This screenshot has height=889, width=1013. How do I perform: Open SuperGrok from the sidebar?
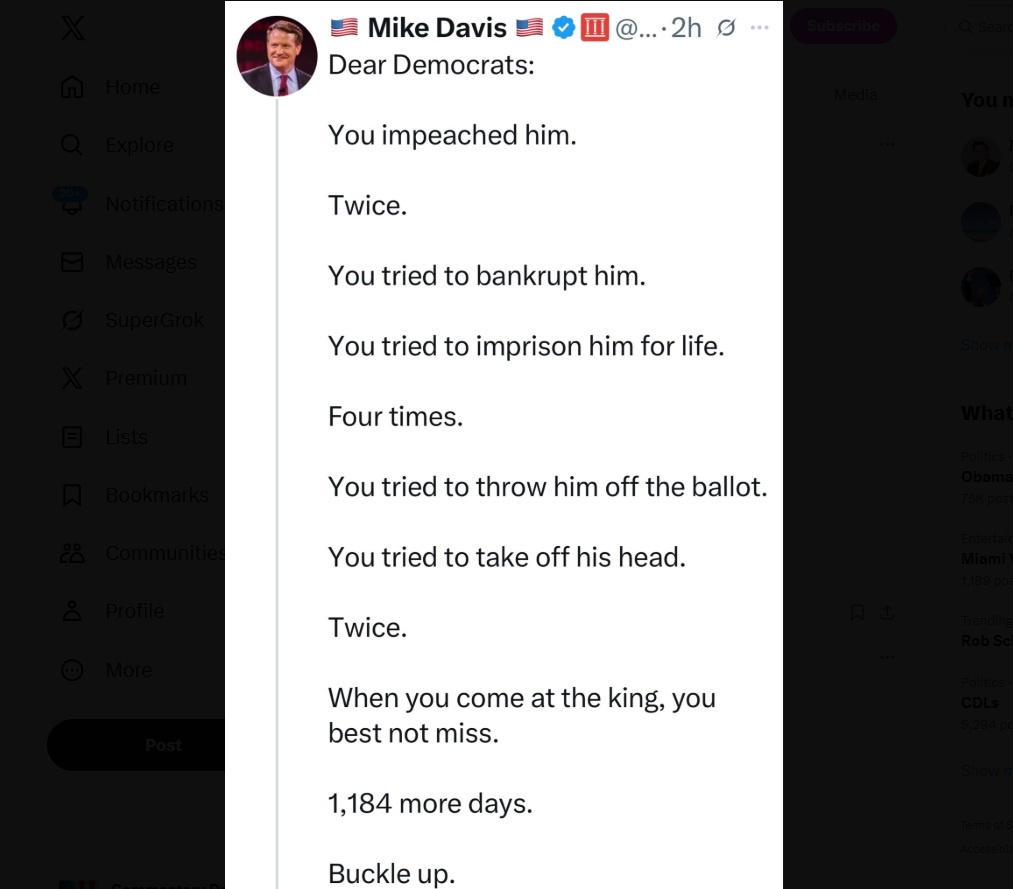pyautogui.click(x=72, y=320)
